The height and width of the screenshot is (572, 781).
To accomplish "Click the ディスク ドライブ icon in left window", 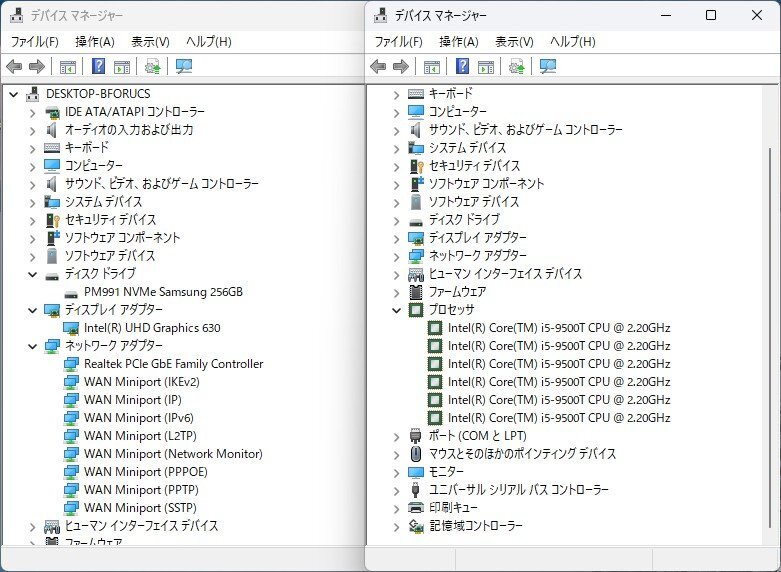I will click(52, 275).
